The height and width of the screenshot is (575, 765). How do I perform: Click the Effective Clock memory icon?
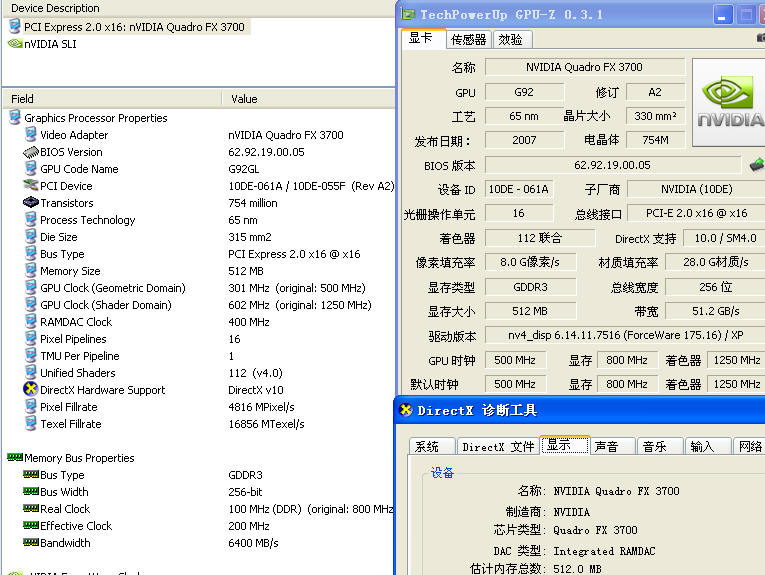[30, 525]
